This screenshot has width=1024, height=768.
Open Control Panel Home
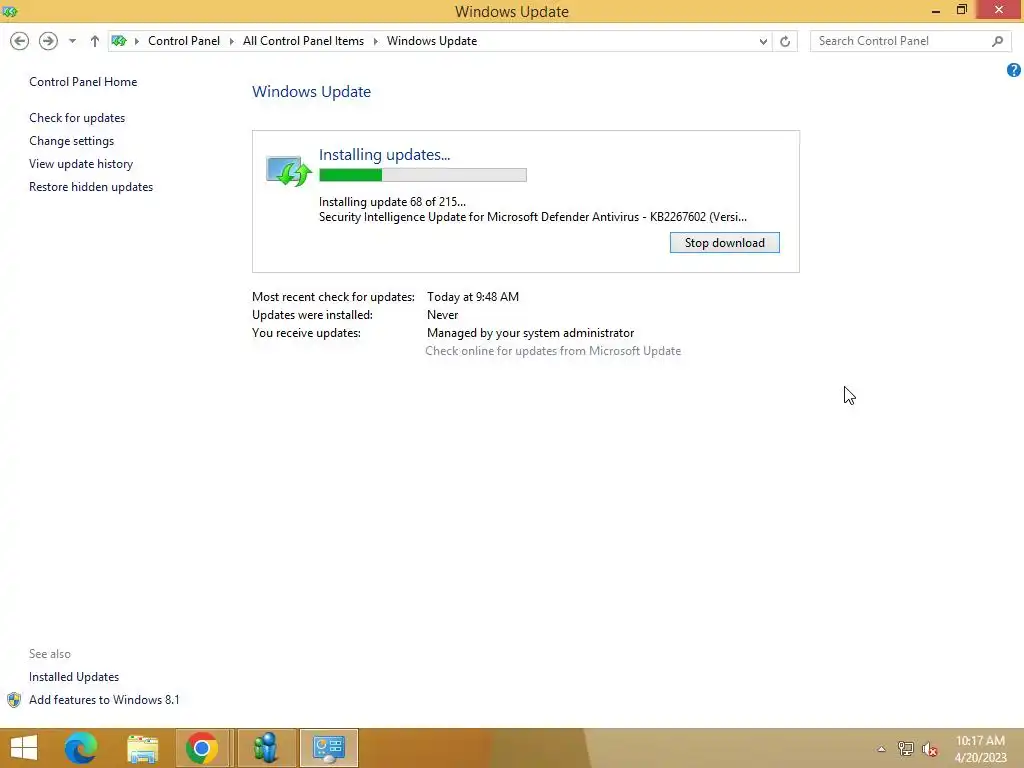click(83, 82)
